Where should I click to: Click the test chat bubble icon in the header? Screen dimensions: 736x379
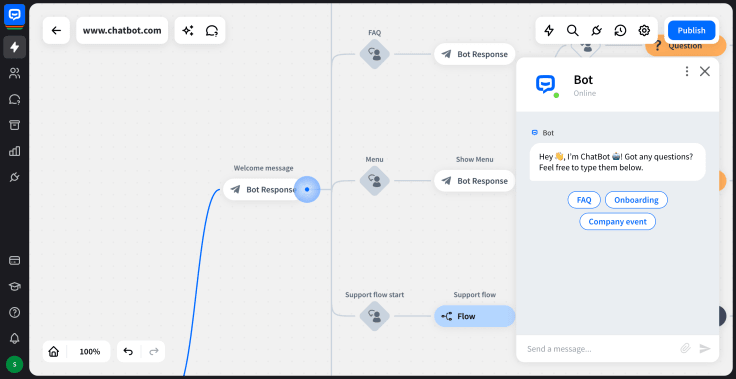[212, 31]
